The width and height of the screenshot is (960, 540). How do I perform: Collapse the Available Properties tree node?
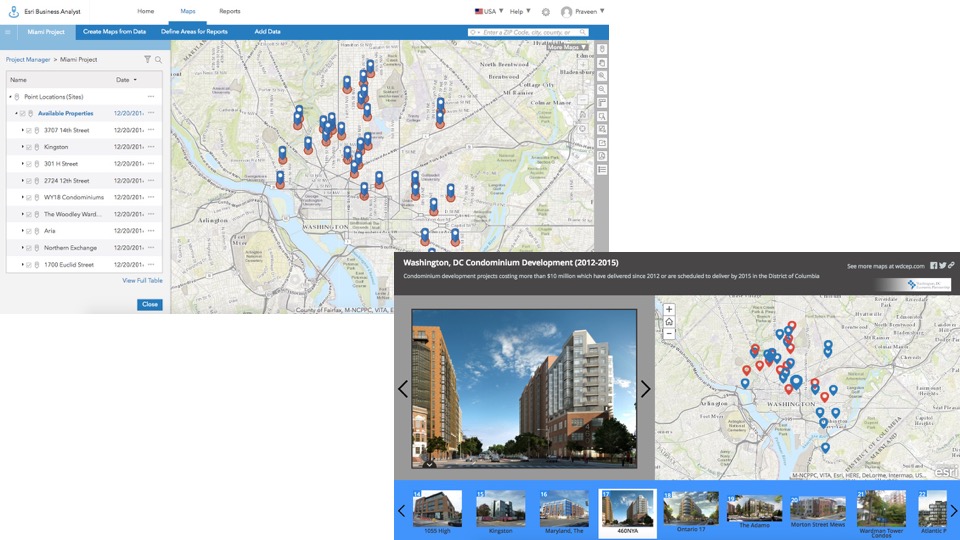coord(17,113)
